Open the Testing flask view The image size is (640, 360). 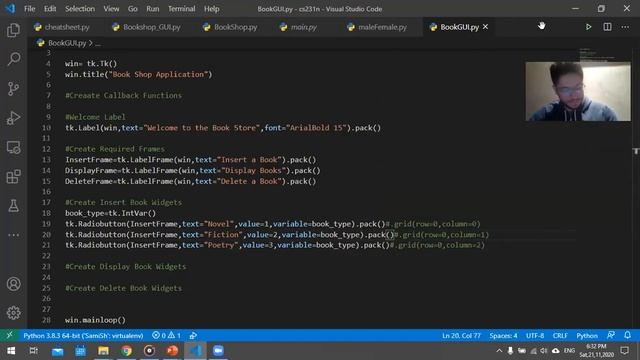[13, 206]
